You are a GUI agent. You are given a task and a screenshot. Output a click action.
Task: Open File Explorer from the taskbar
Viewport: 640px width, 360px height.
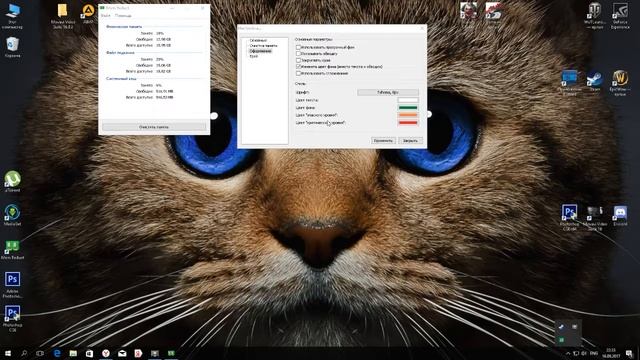pos(73,353)
